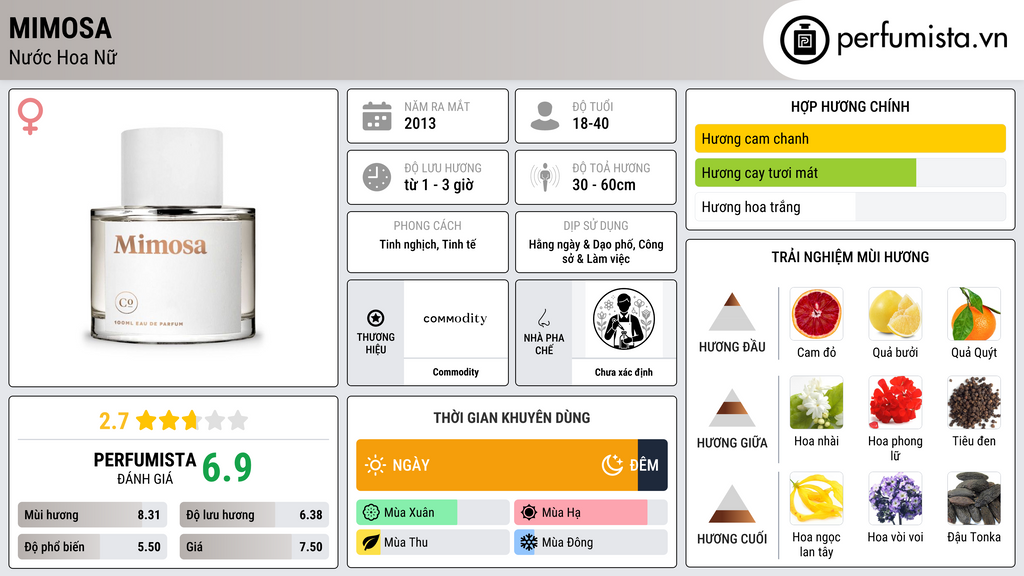Click the Mimosa perfume bottle image
The width and height of the screenshot is (1024, 576).
click(x=173, y=235)
